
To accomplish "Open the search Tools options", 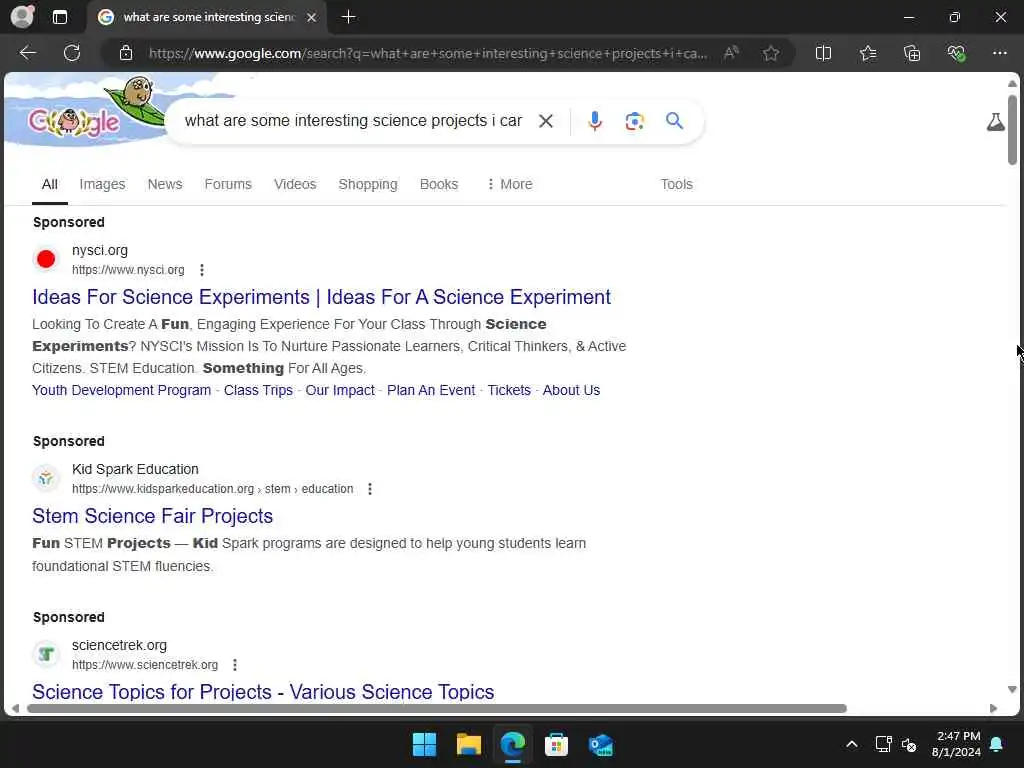I will [677, 184].
